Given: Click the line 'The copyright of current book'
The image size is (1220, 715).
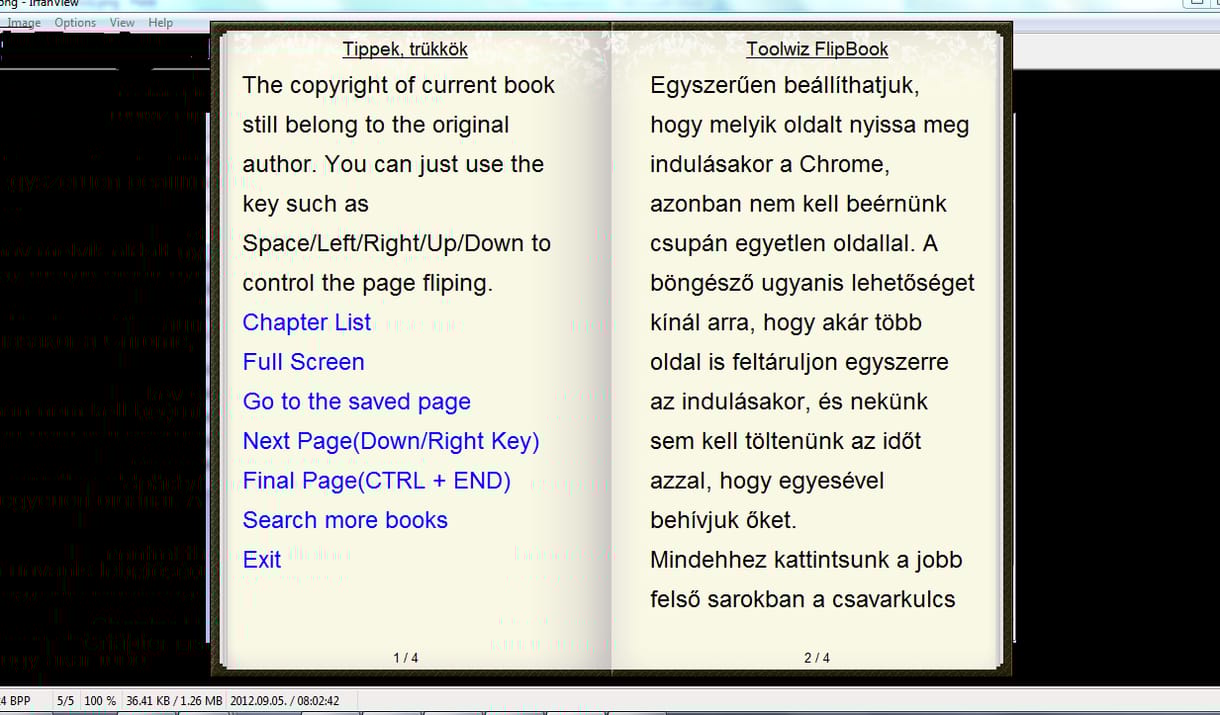Looking at the screenshot, I should click(x=398, y=85).
